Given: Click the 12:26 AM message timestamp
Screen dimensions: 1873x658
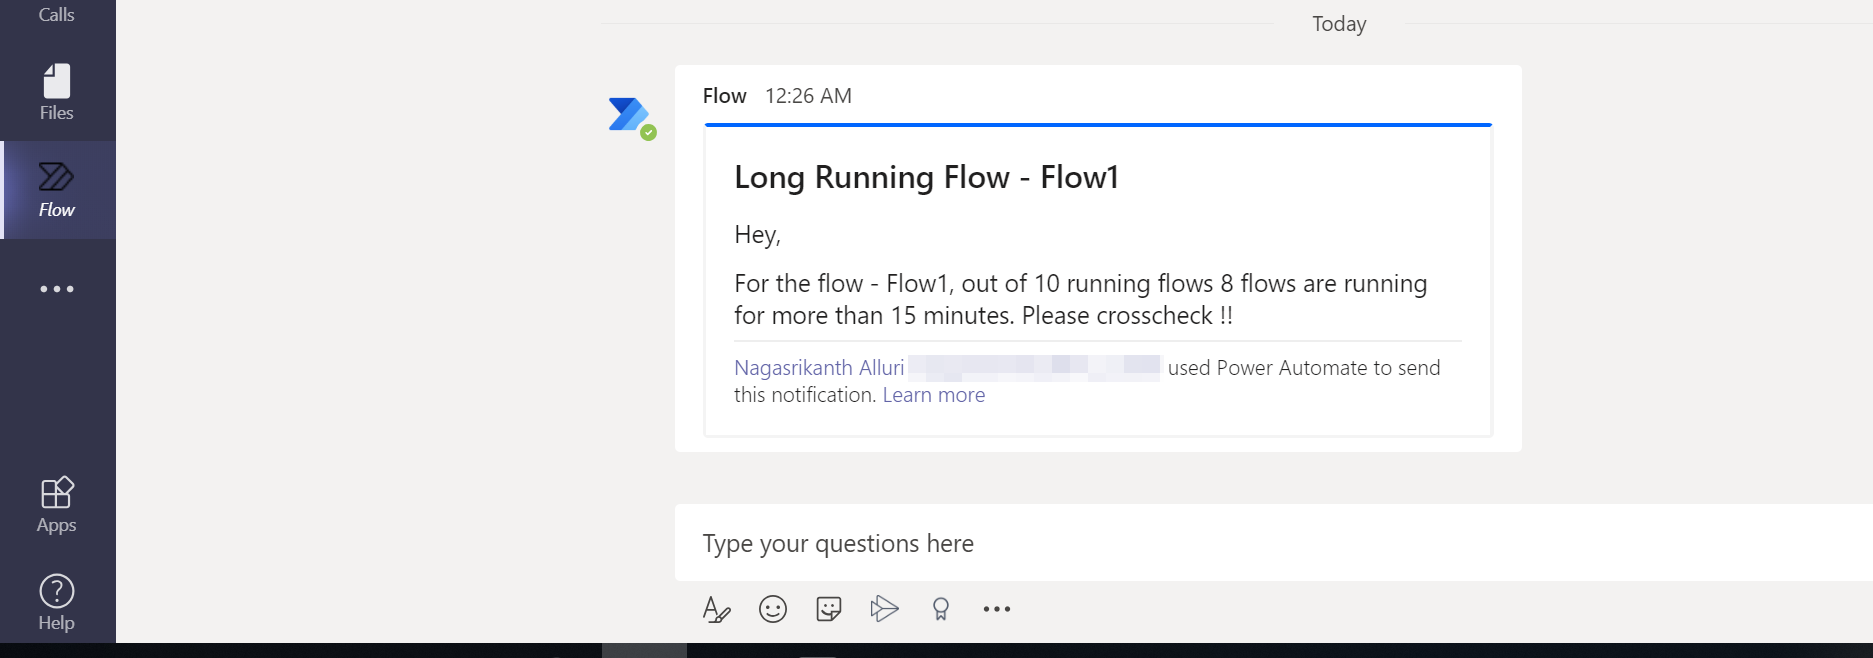Looking at the screenshot, I should pyautogui.click(x=808, y=96).
